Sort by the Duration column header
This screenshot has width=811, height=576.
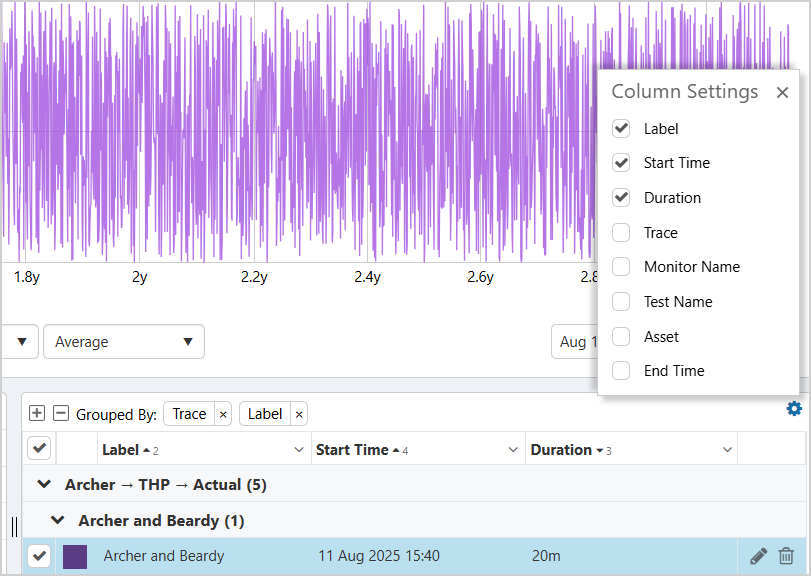pyautogui.click(x=561, y=450)
